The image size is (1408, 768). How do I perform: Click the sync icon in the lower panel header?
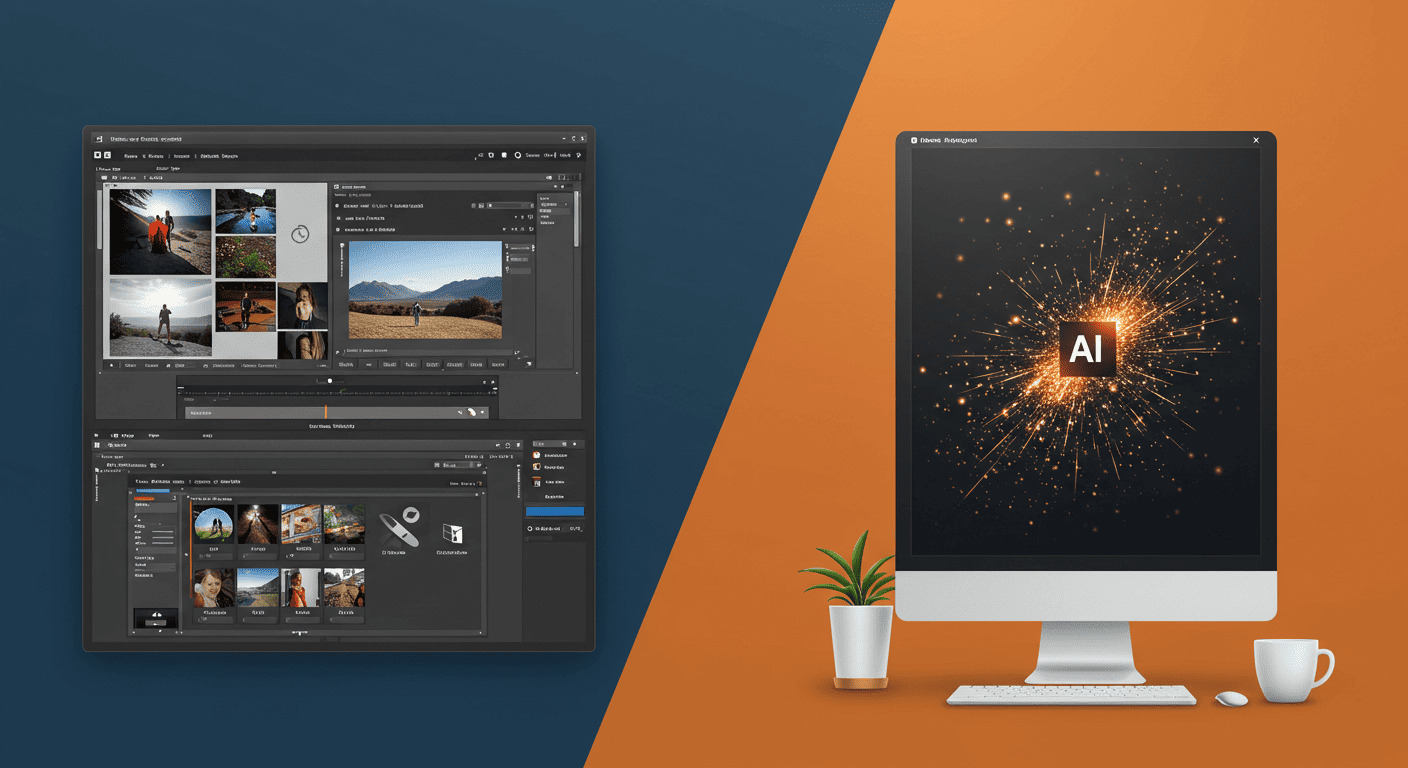[x=508, y=445]
